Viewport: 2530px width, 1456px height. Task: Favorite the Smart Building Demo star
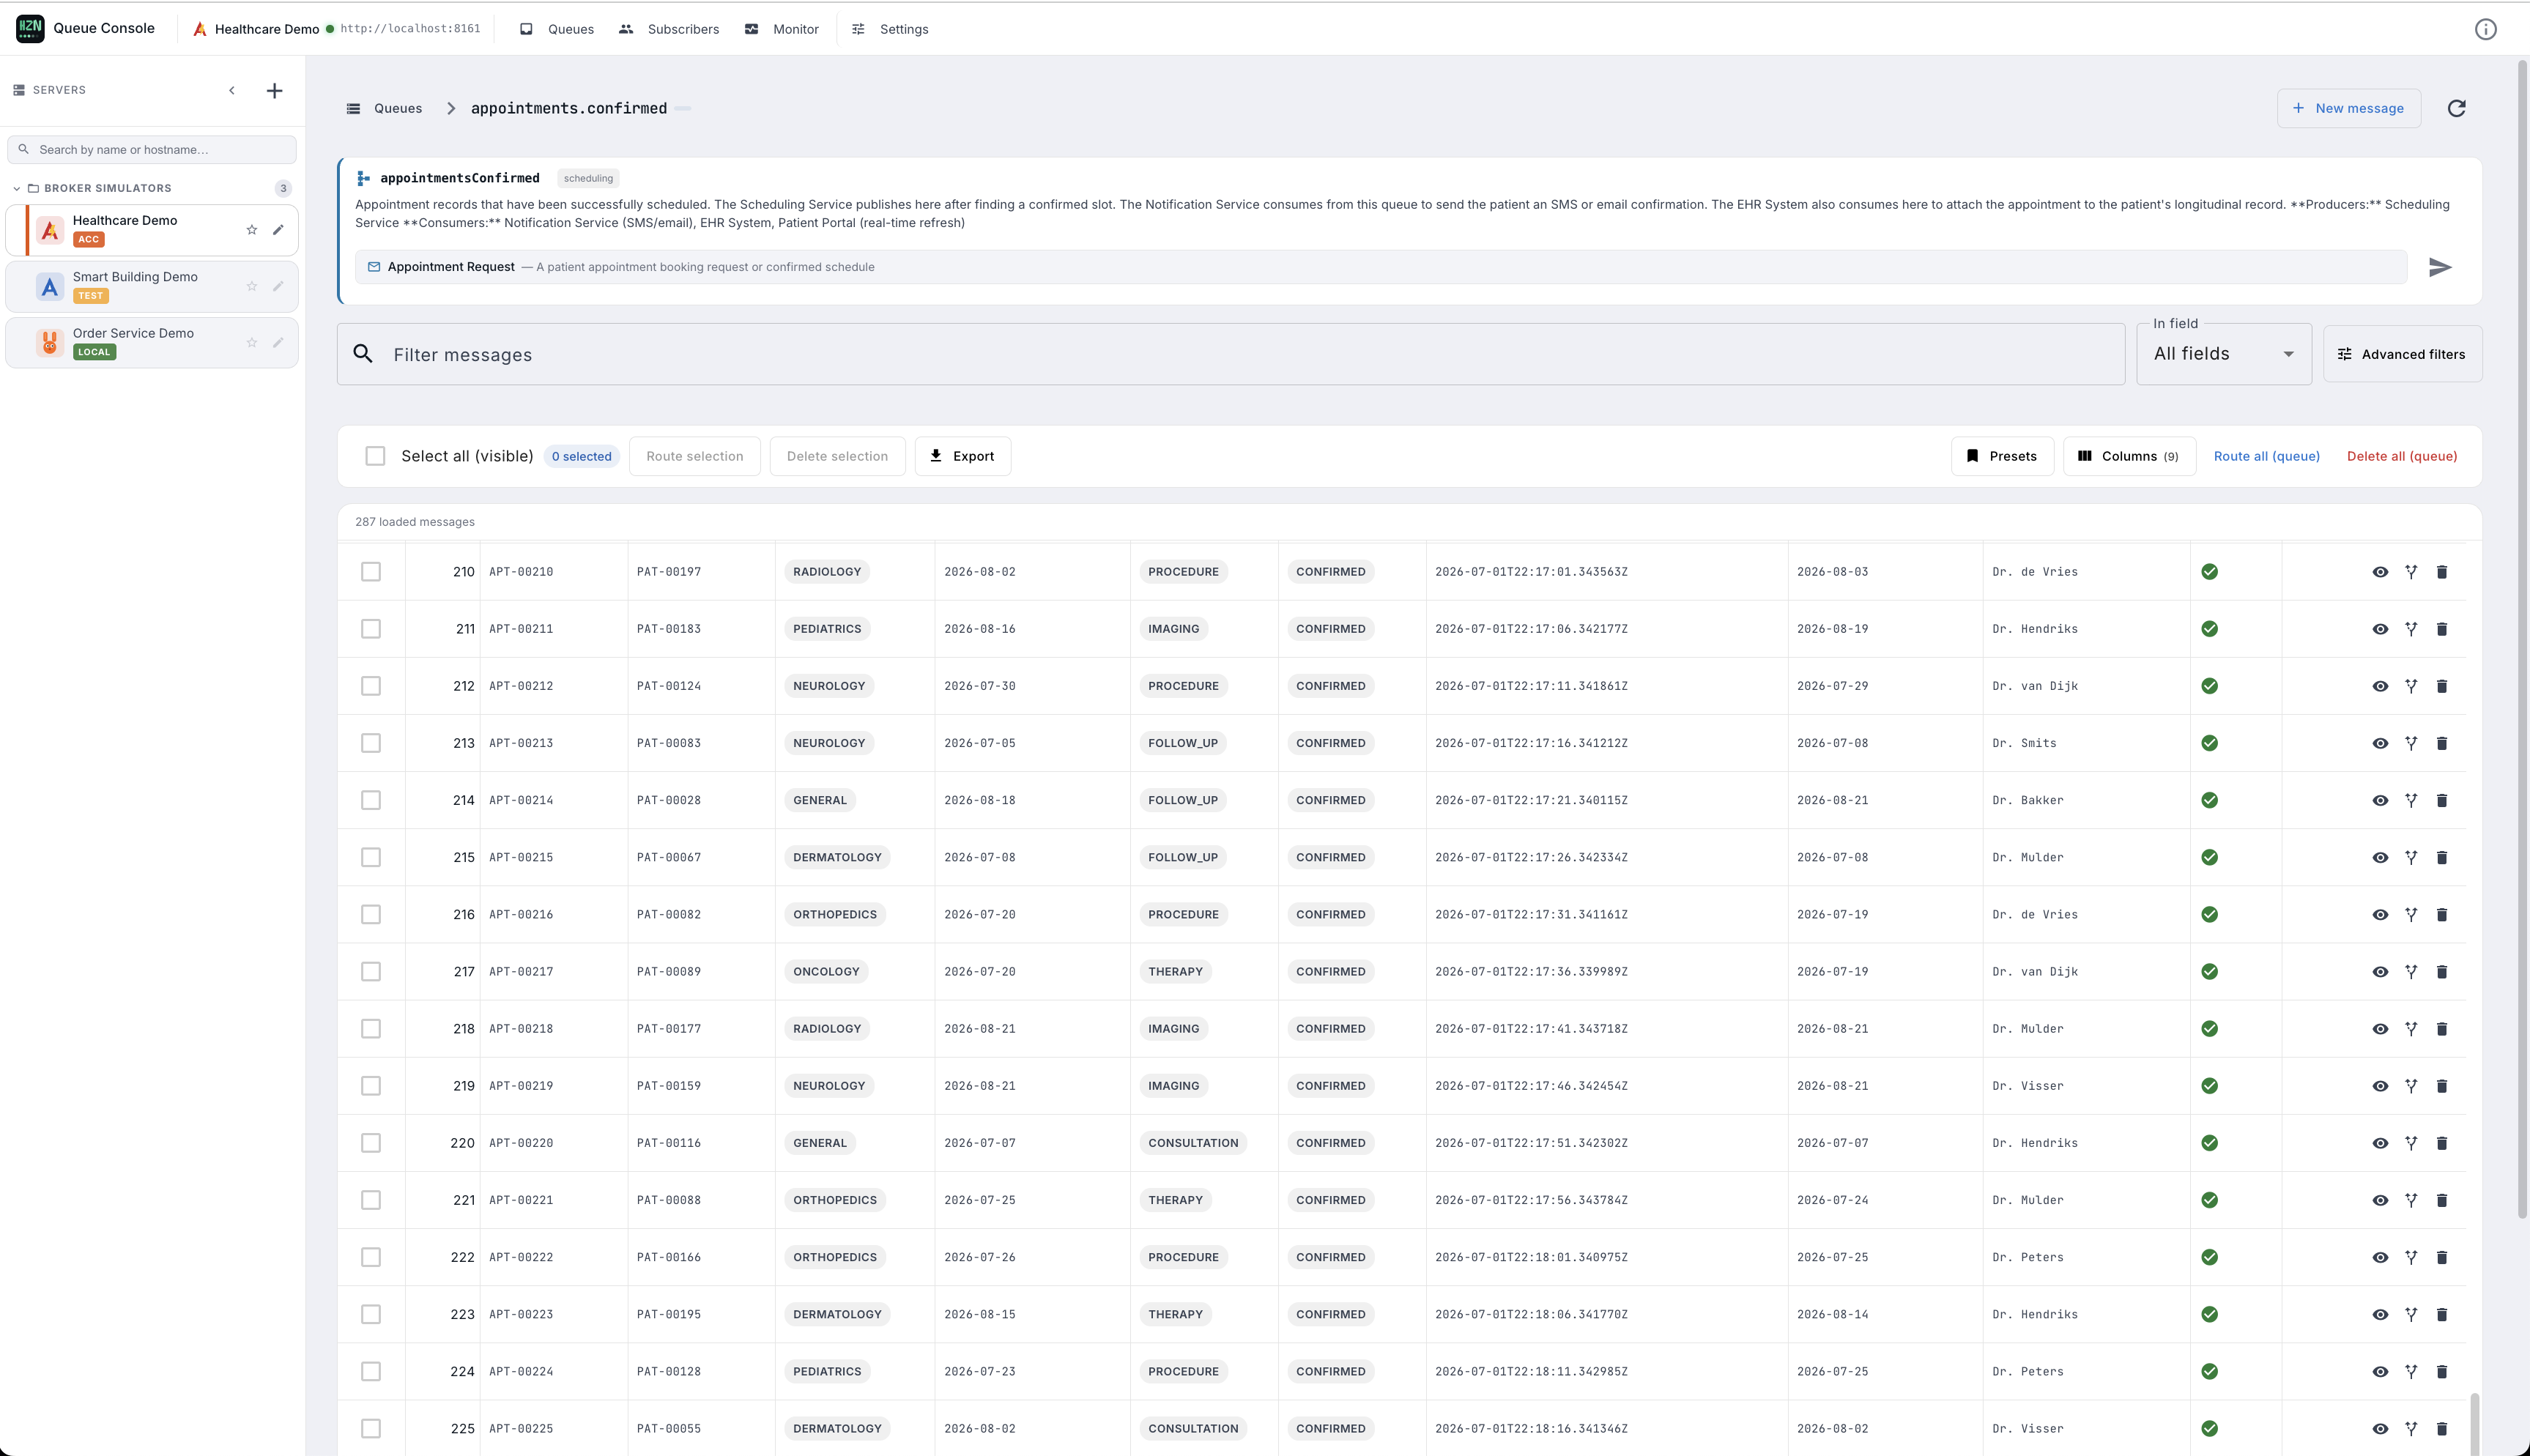point(252,286)
